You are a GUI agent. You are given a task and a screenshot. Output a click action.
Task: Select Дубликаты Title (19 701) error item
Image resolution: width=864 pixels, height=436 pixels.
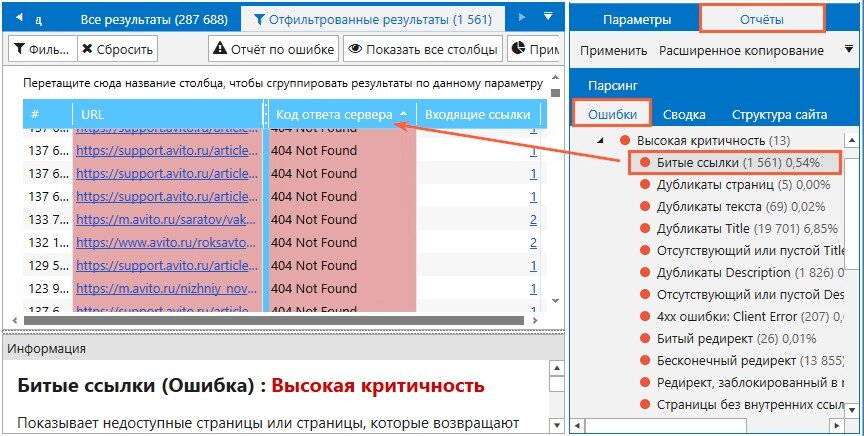coord(747,229)
